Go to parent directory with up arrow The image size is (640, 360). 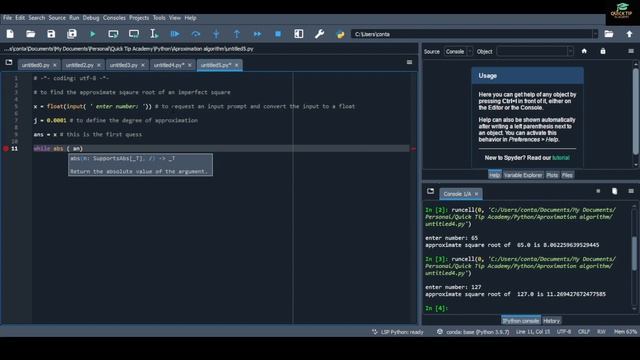(629, 34)
